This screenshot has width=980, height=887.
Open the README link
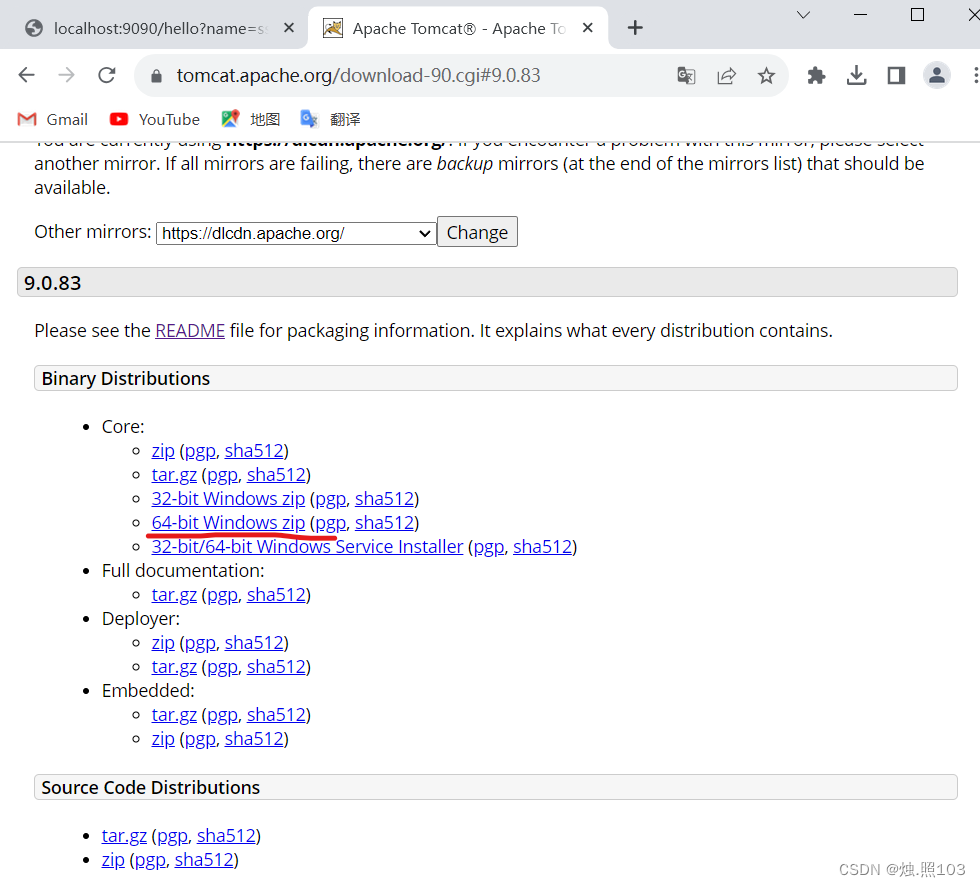pyautogui.click(x=190, y=331)
